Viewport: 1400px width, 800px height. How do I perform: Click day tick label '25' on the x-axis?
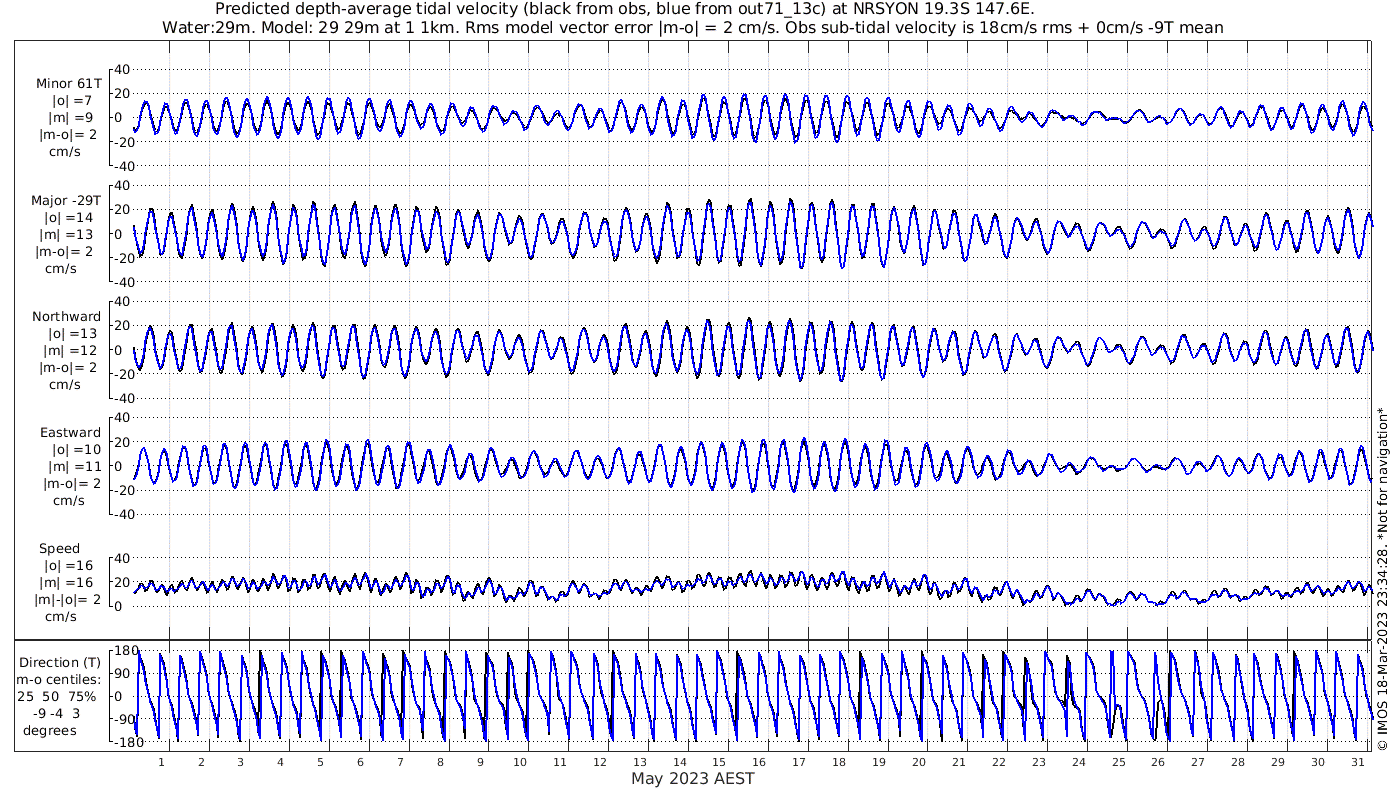point(1118,762)
